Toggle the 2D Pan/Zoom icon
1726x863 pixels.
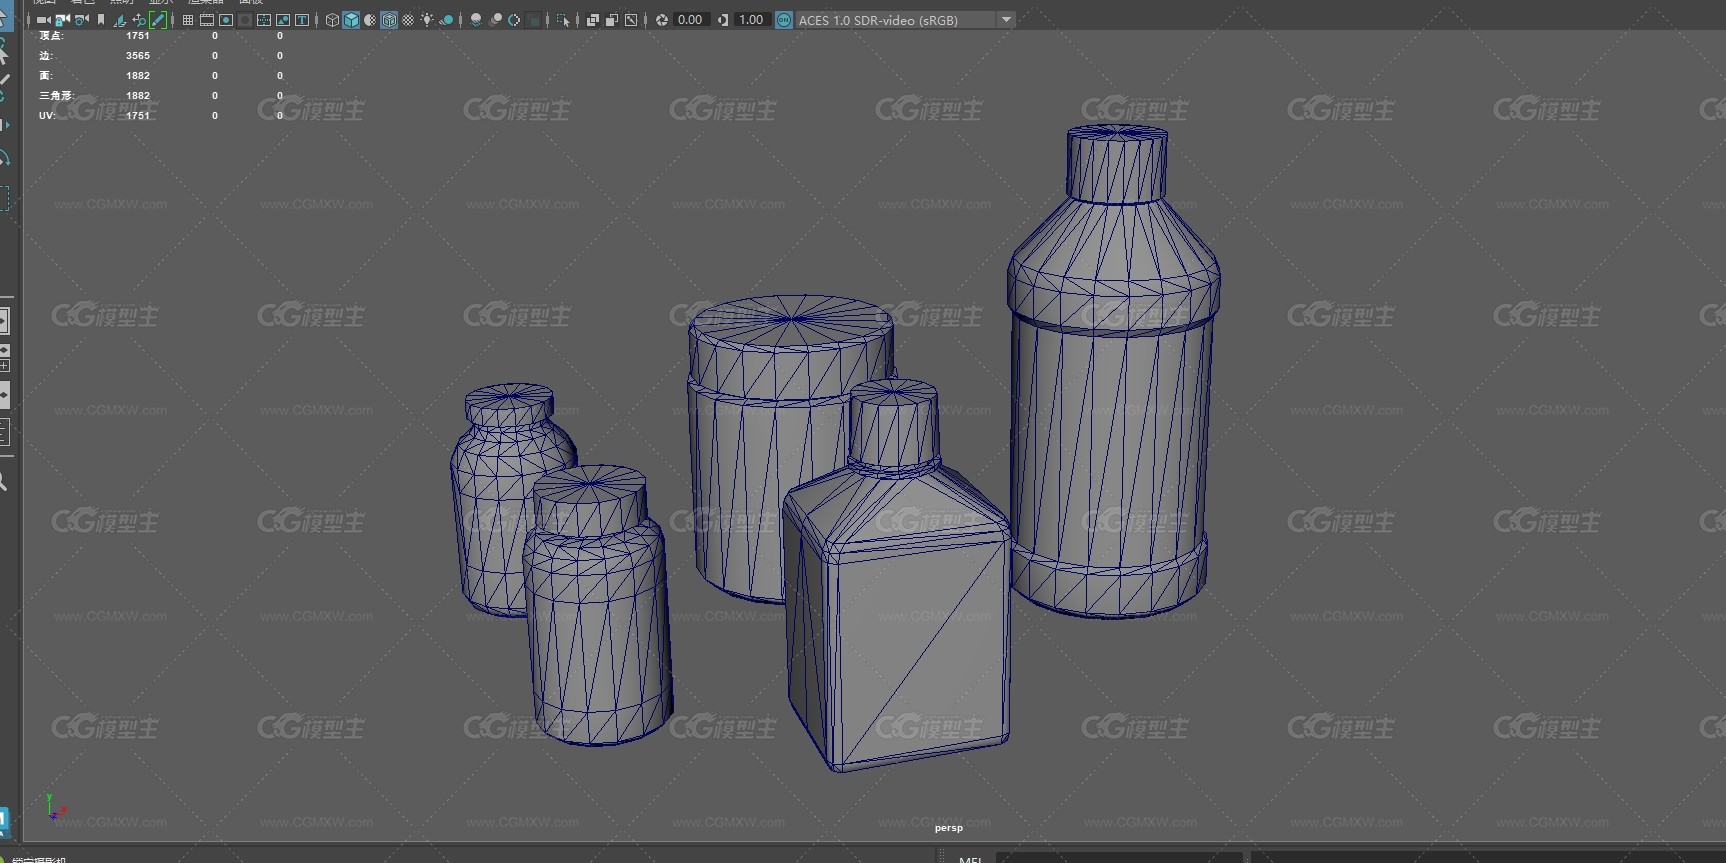(x=139, y=20)
